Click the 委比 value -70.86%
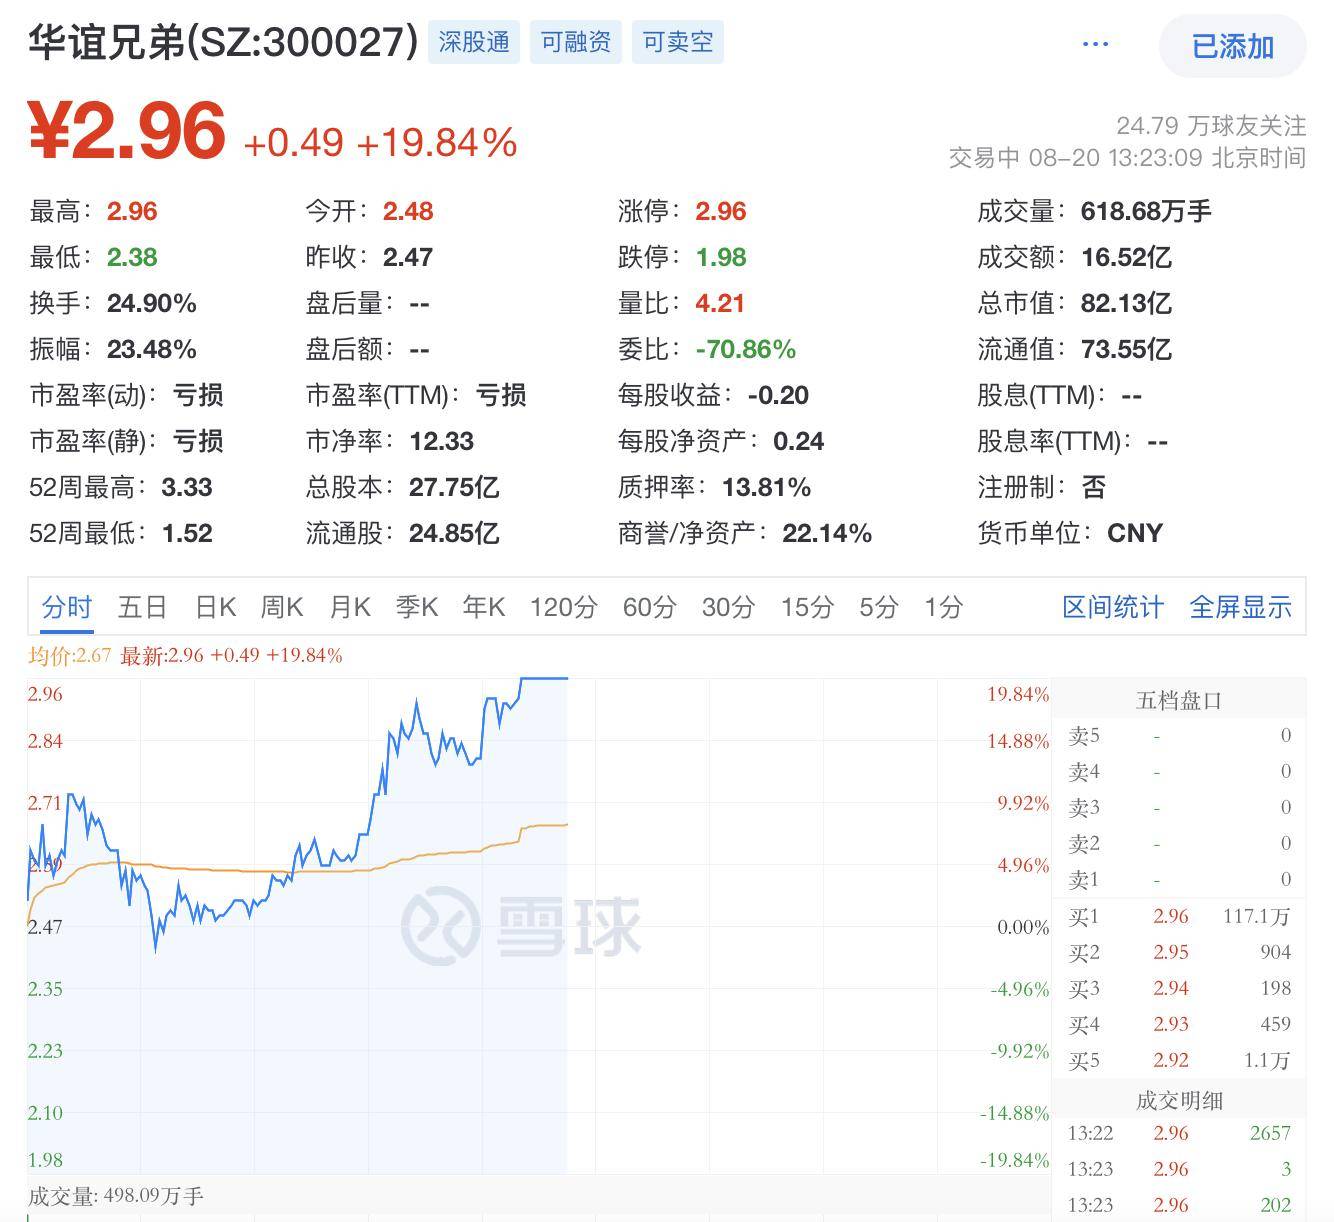The width and height of the screenshot is (1334, 1222). click(746, 350)
